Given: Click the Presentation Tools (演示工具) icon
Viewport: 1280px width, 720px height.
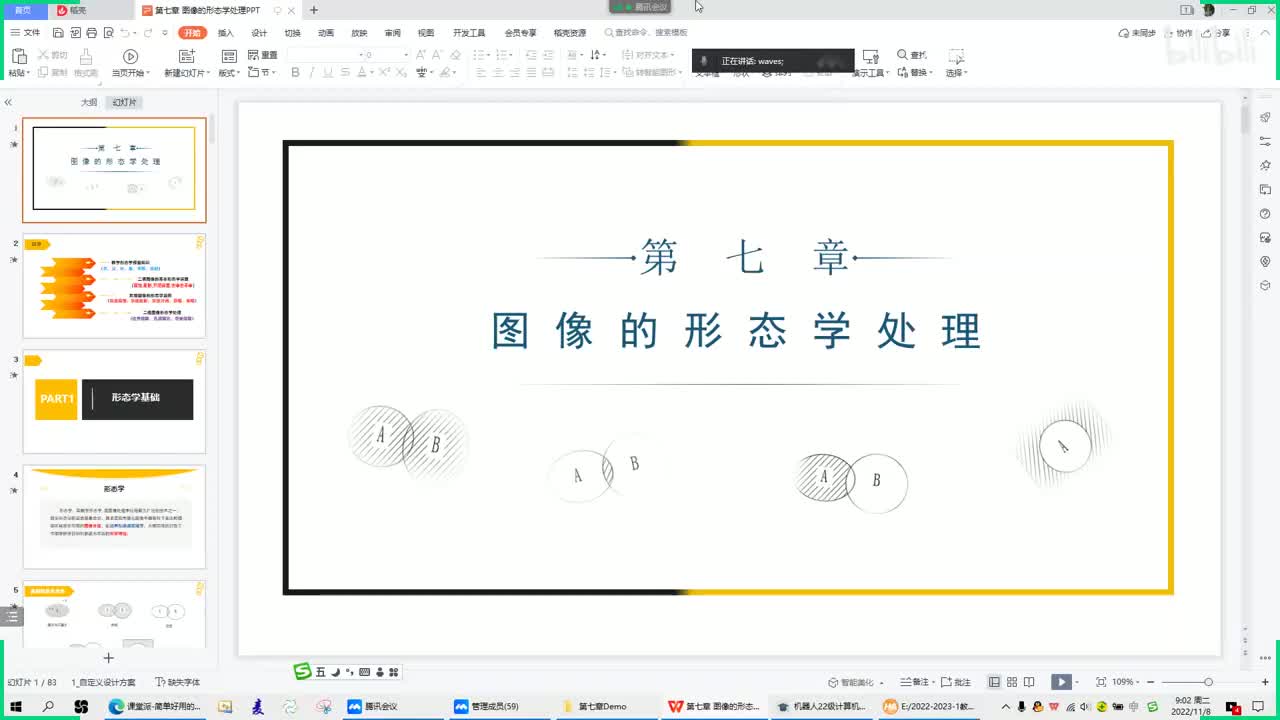Looking at the screenshot, I should [x=871, y=57].
